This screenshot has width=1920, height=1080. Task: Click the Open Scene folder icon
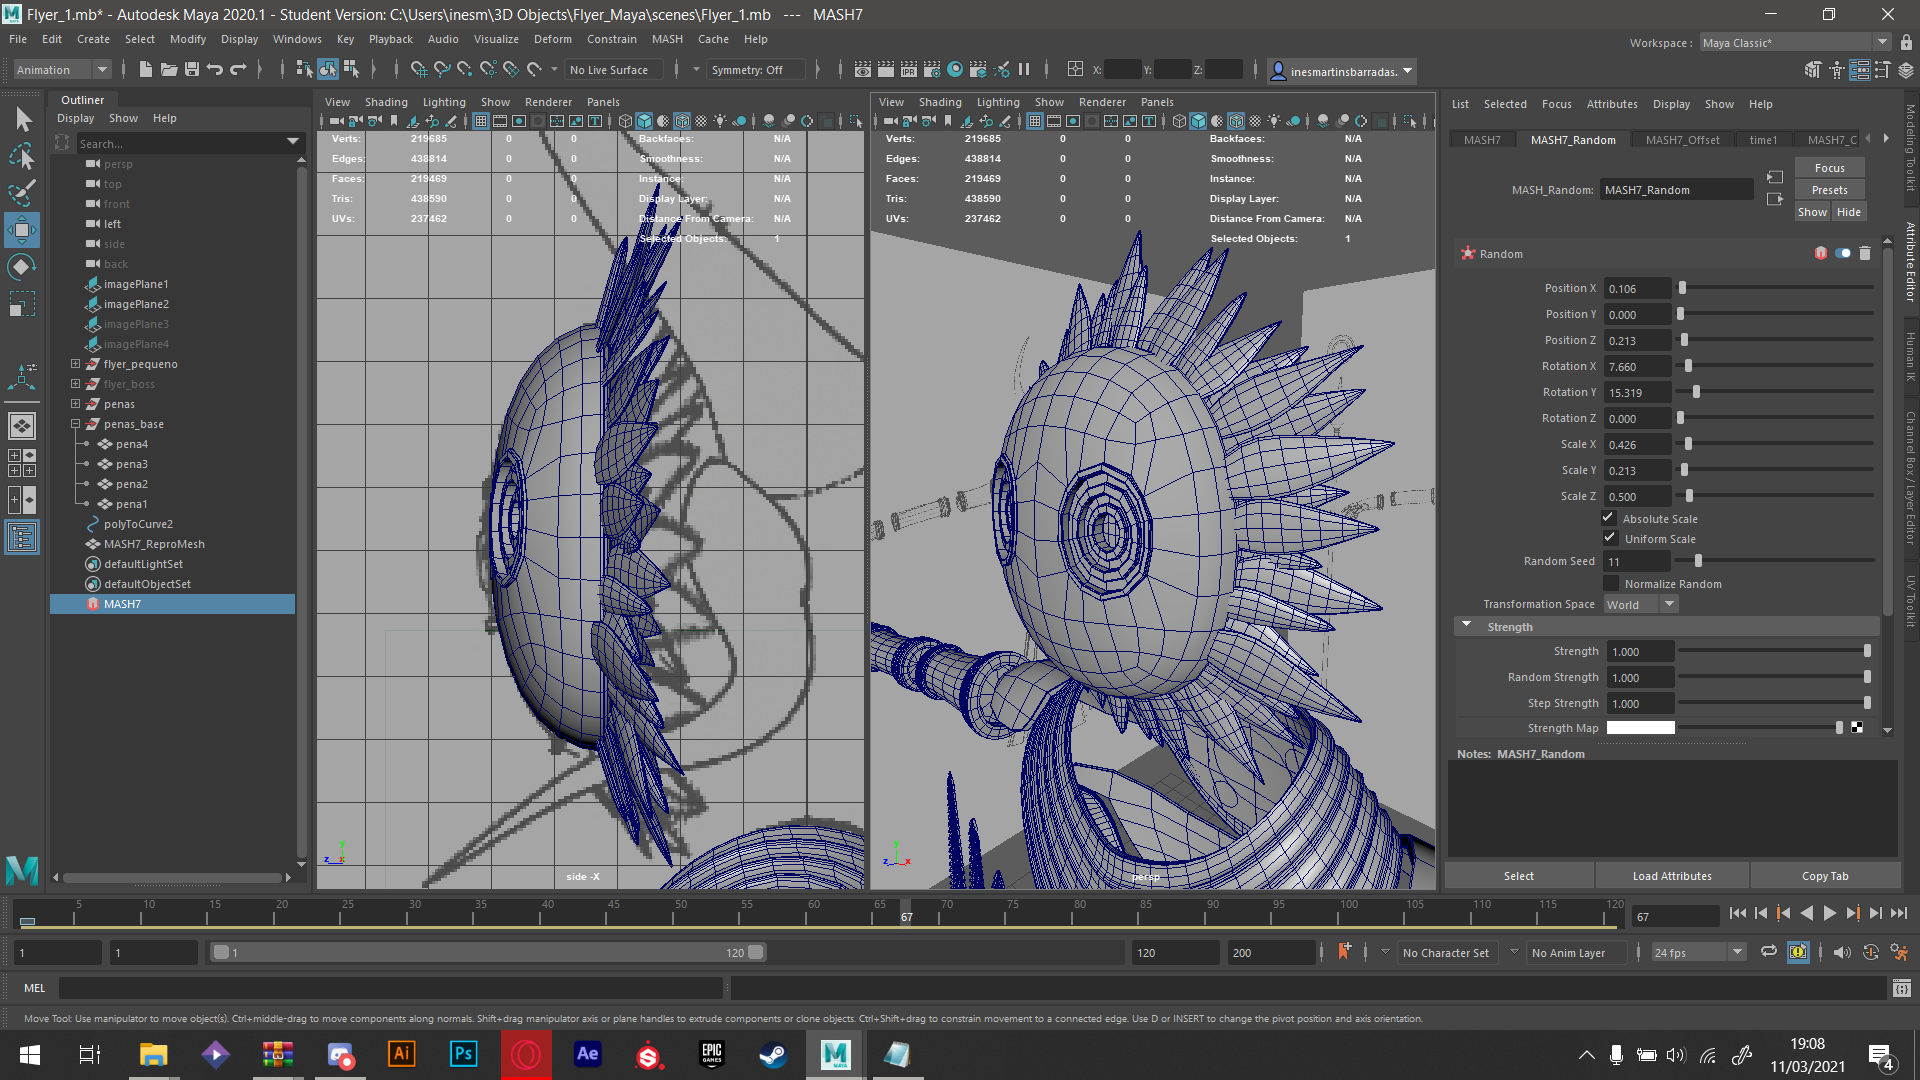[169, 69]
